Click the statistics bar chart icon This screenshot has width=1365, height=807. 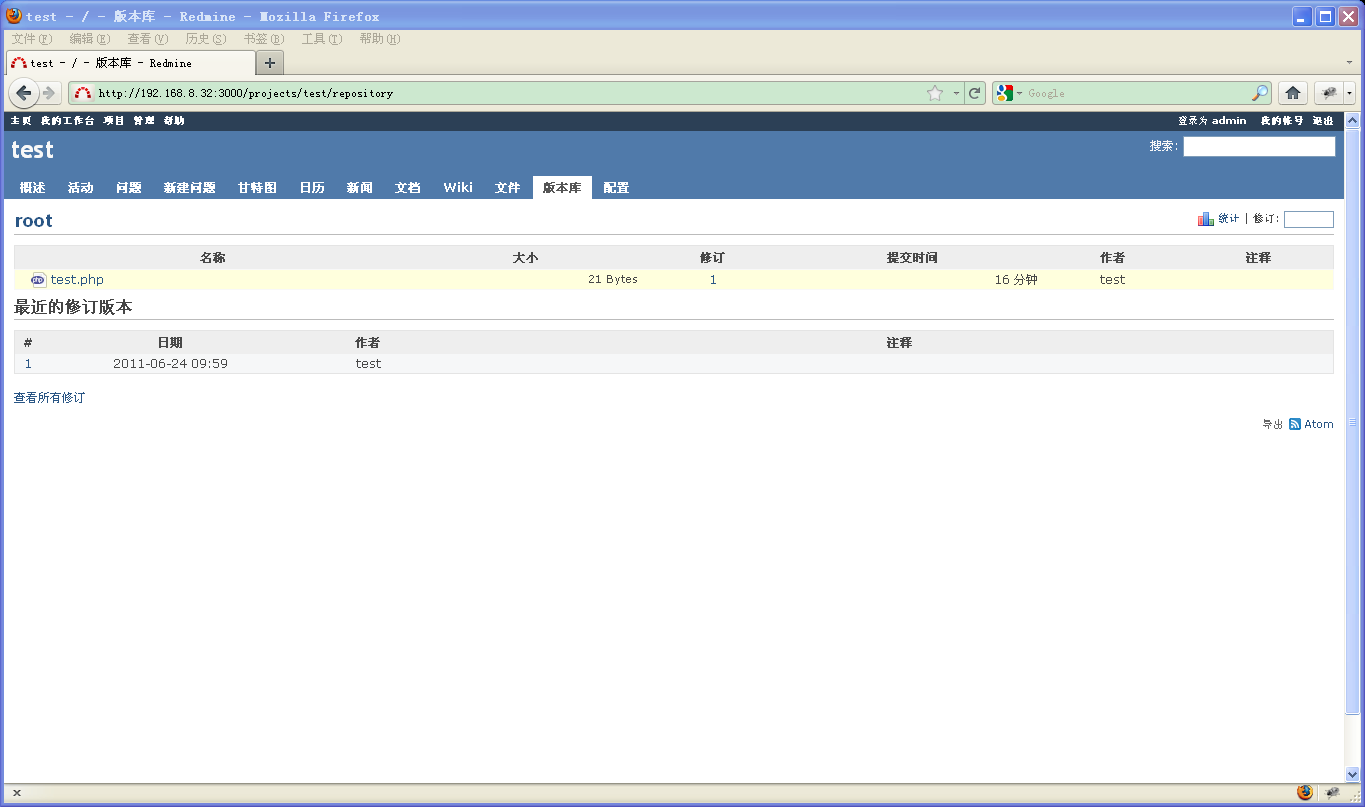tap(1206, 219)
